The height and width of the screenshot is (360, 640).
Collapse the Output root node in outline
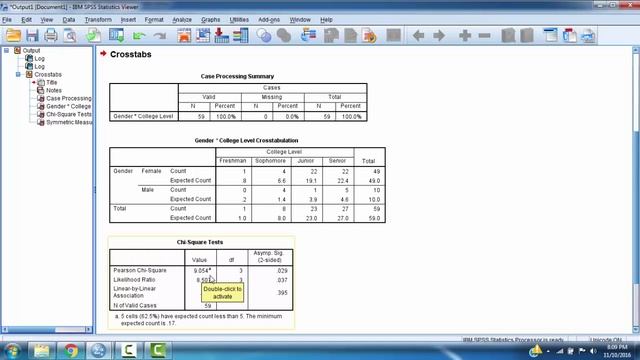click(7, 51)
